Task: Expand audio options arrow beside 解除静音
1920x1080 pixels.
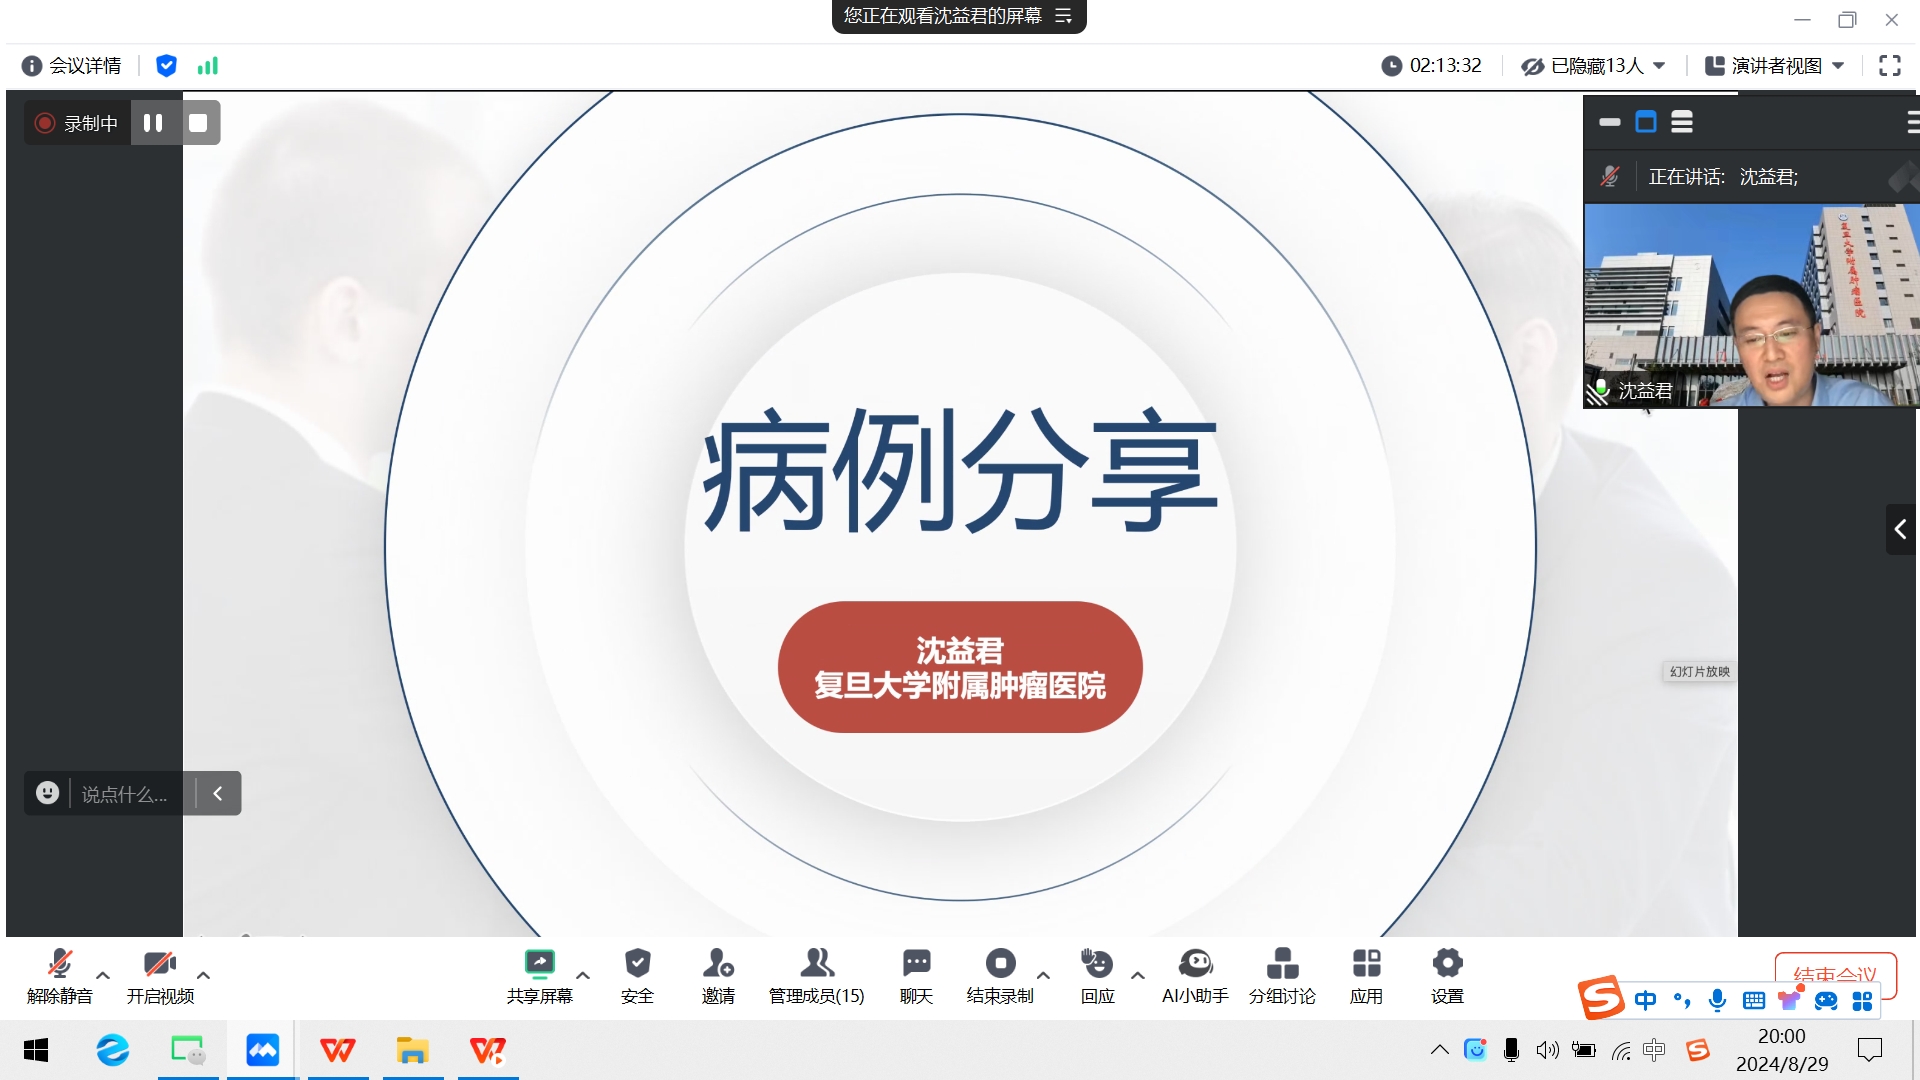Action: [103, 975]
